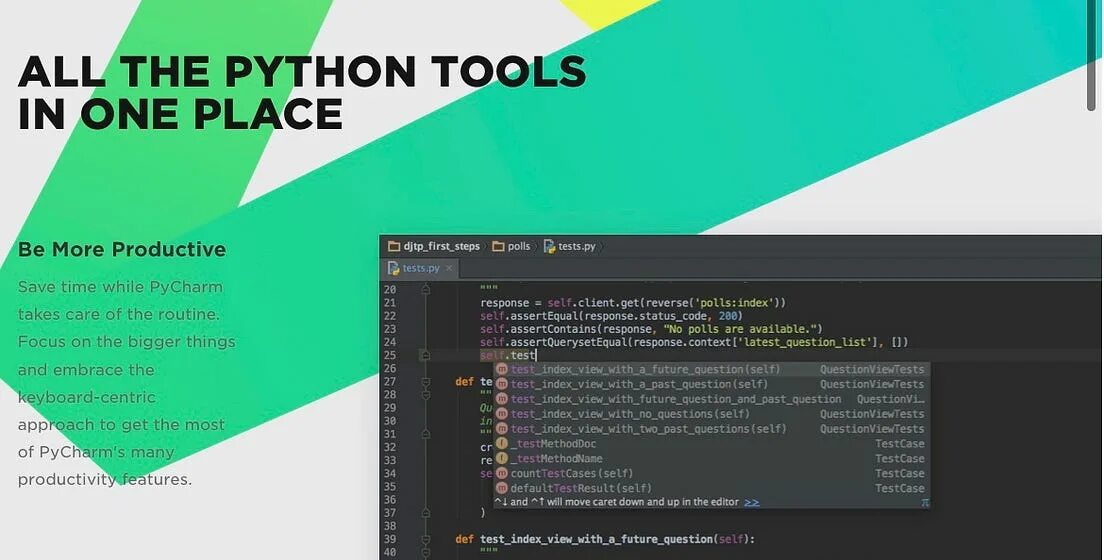Viewport: 1104px width, 560px height.
Task: Click the pi icon in completion popup footer
Action: [925, 502]
